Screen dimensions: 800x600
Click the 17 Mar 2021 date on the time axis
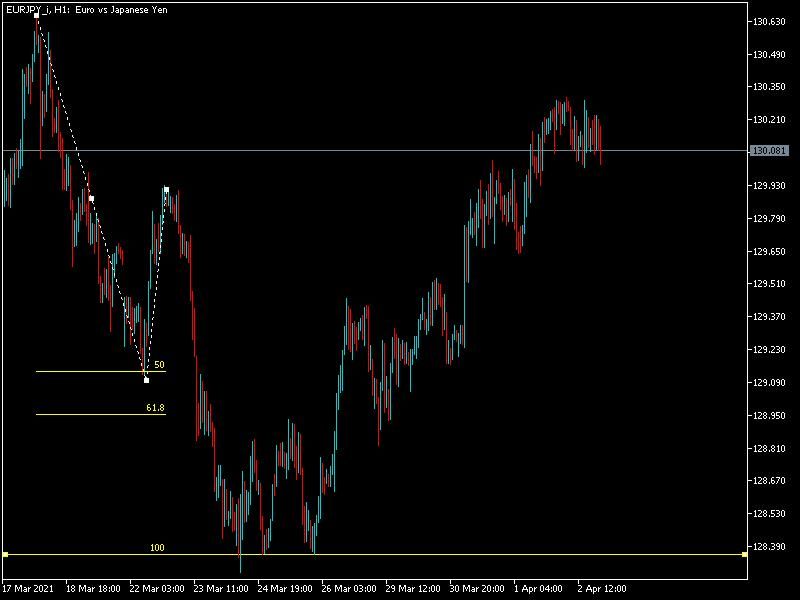pos(29,588)
